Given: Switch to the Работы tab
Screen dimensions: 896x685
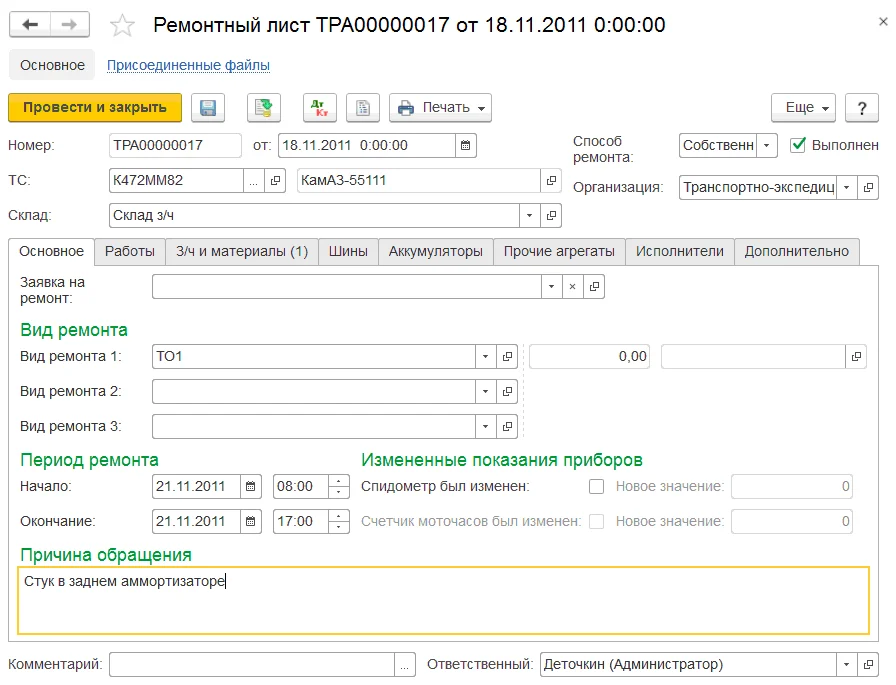Looking at the screenshot, I should 129,251.
